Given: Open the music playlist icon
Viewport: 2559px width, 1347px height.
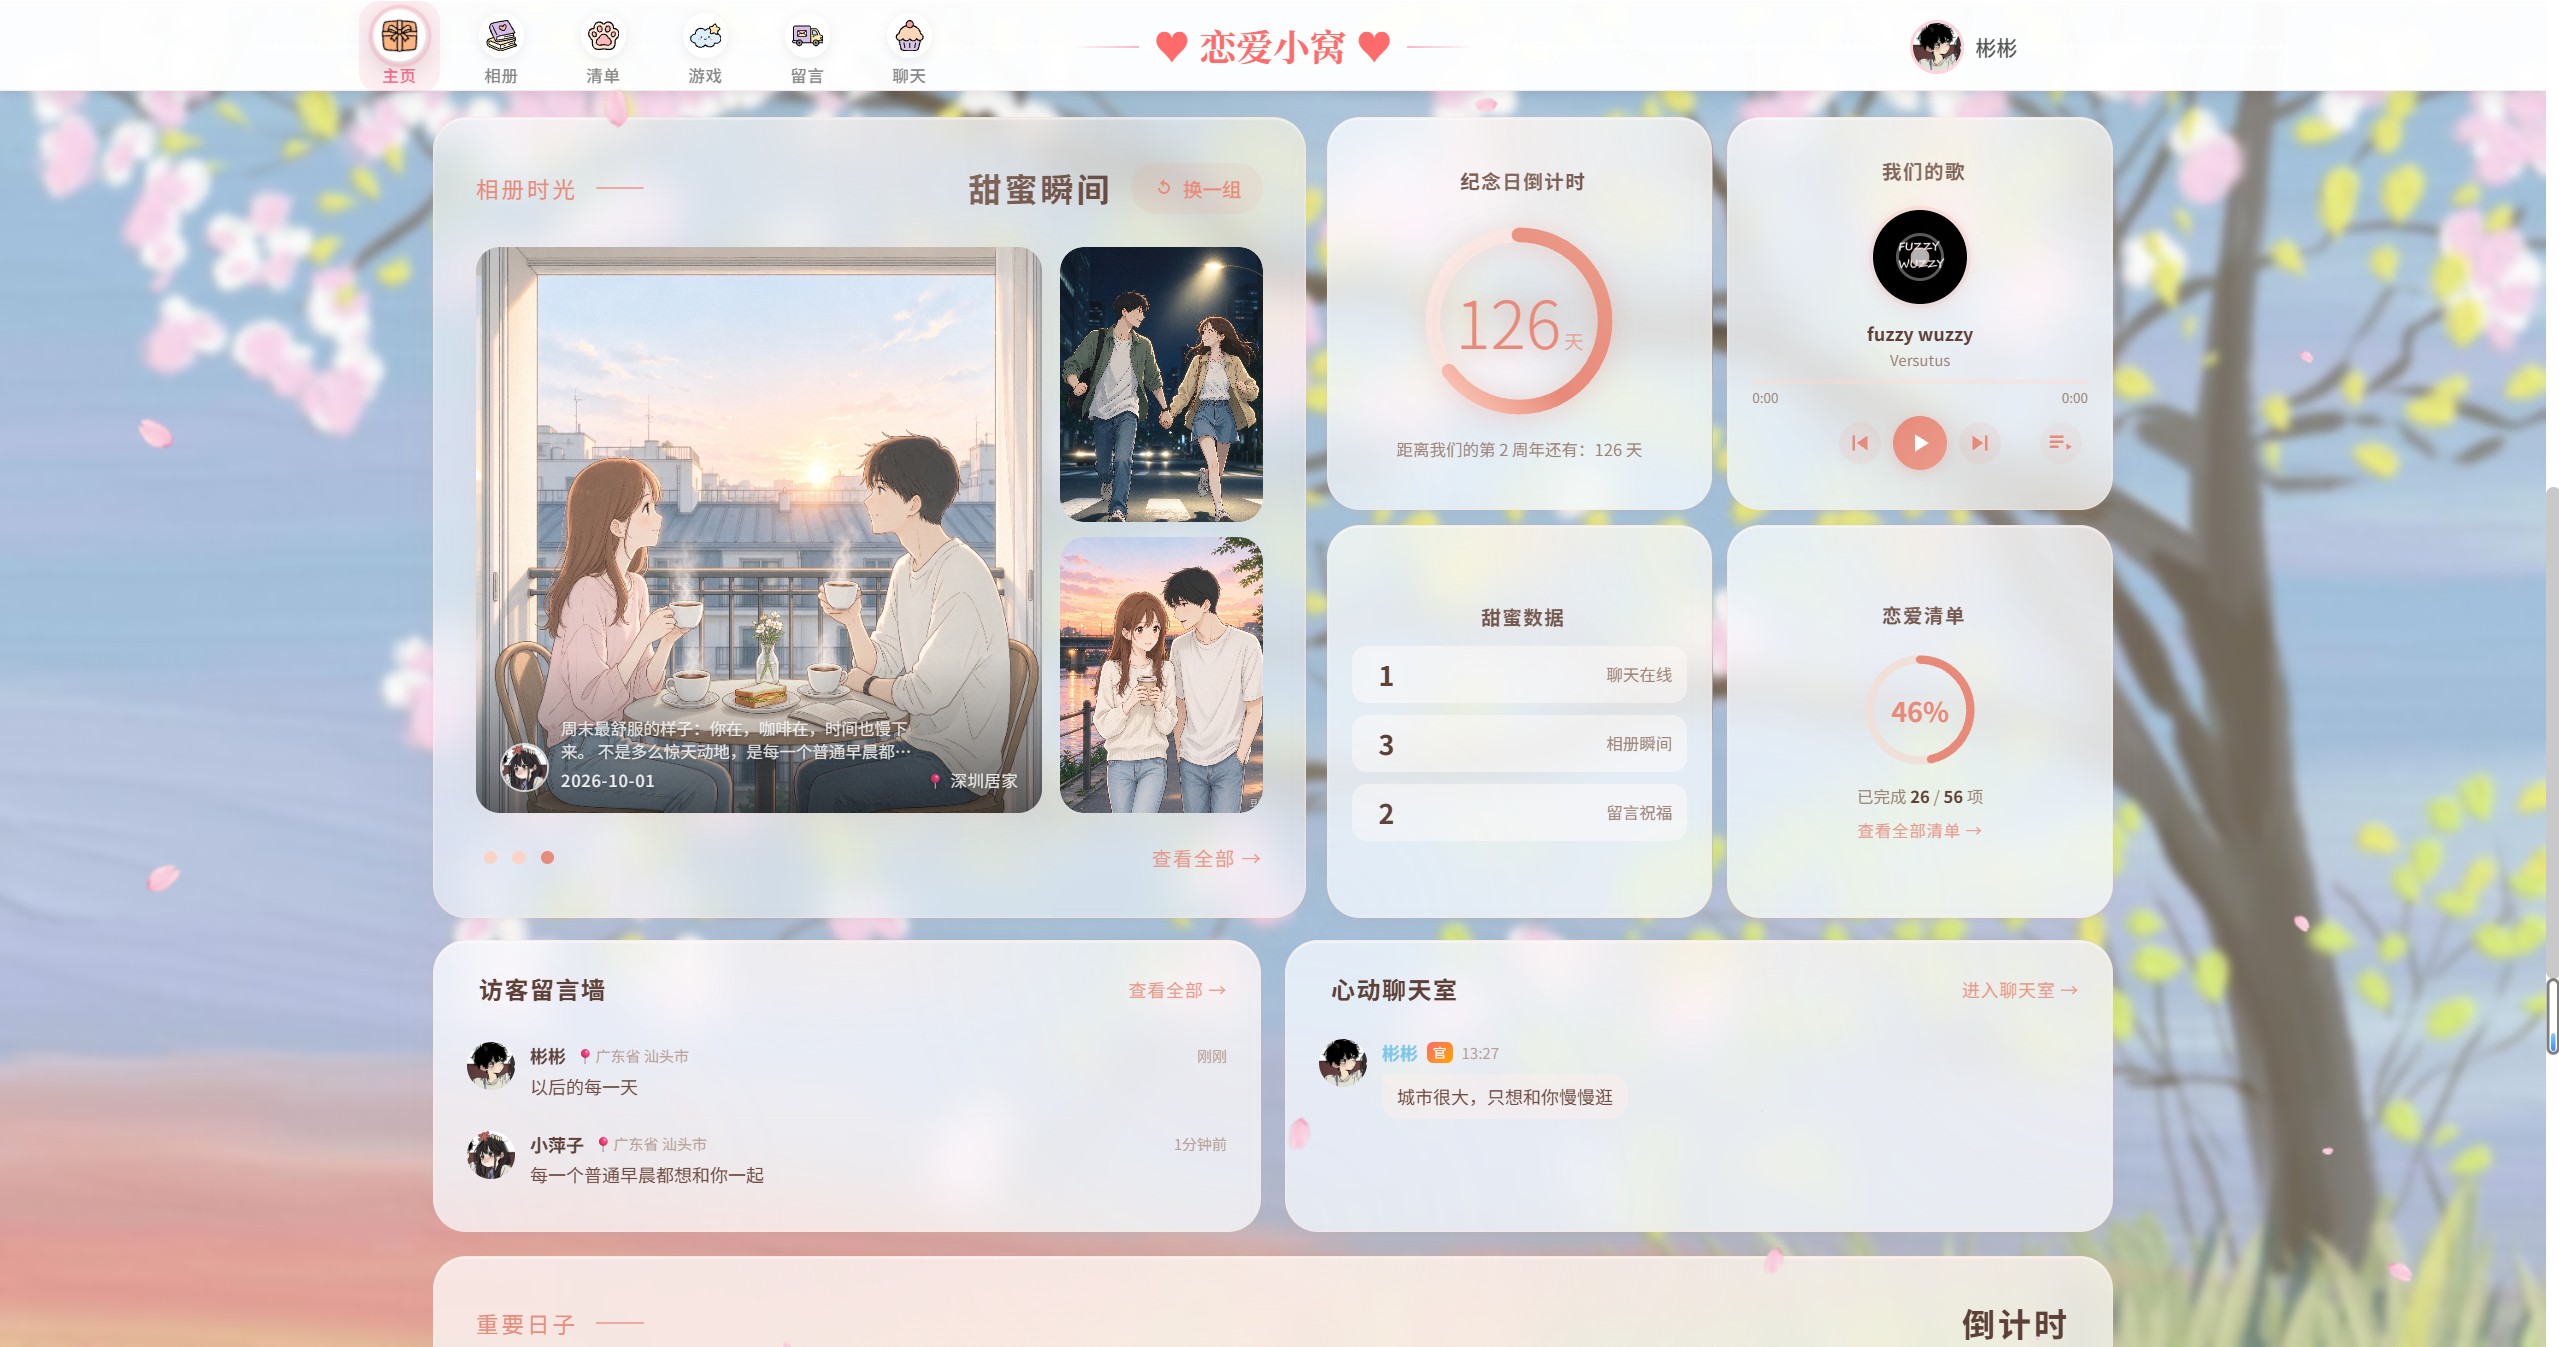Looking at the screenshot, I should 2059,442.
